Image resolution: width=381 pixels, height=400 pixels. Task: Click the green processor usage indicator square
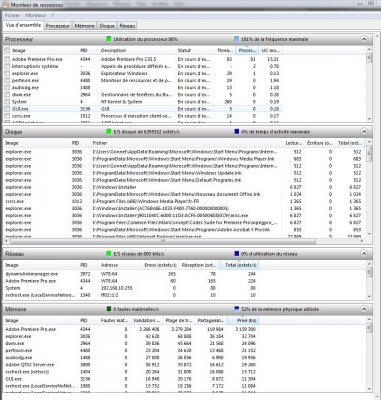tap(109, 39)
